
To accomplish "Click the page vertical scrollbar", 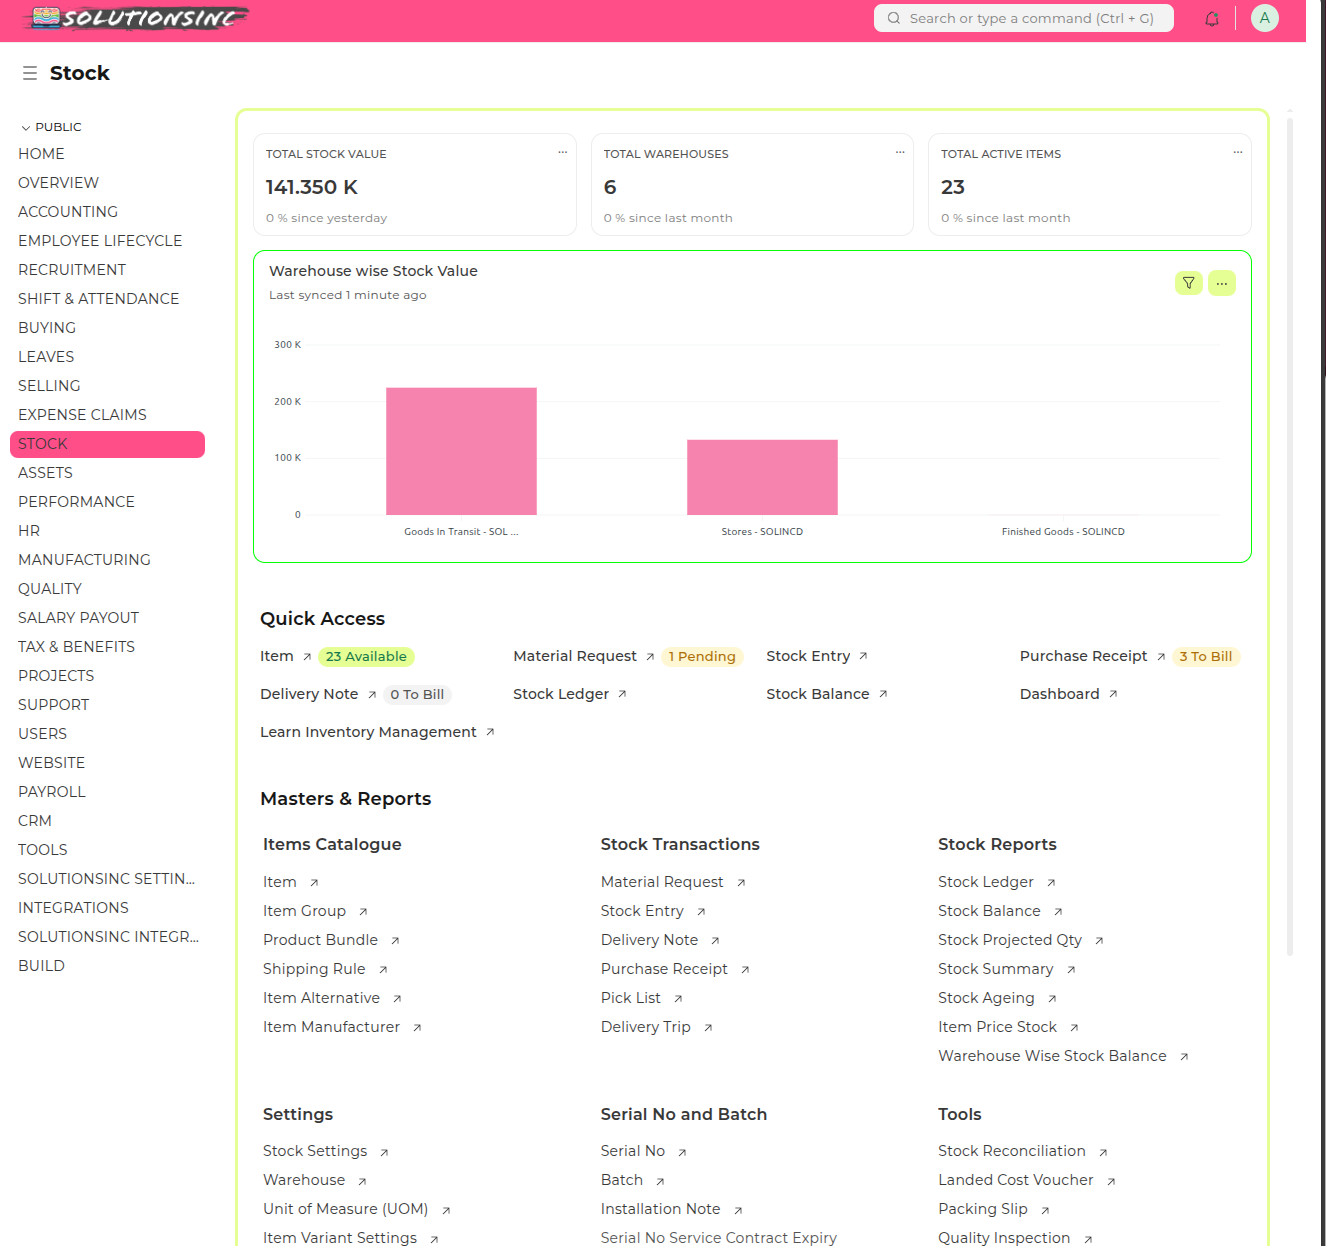I will coord(1290,537).
